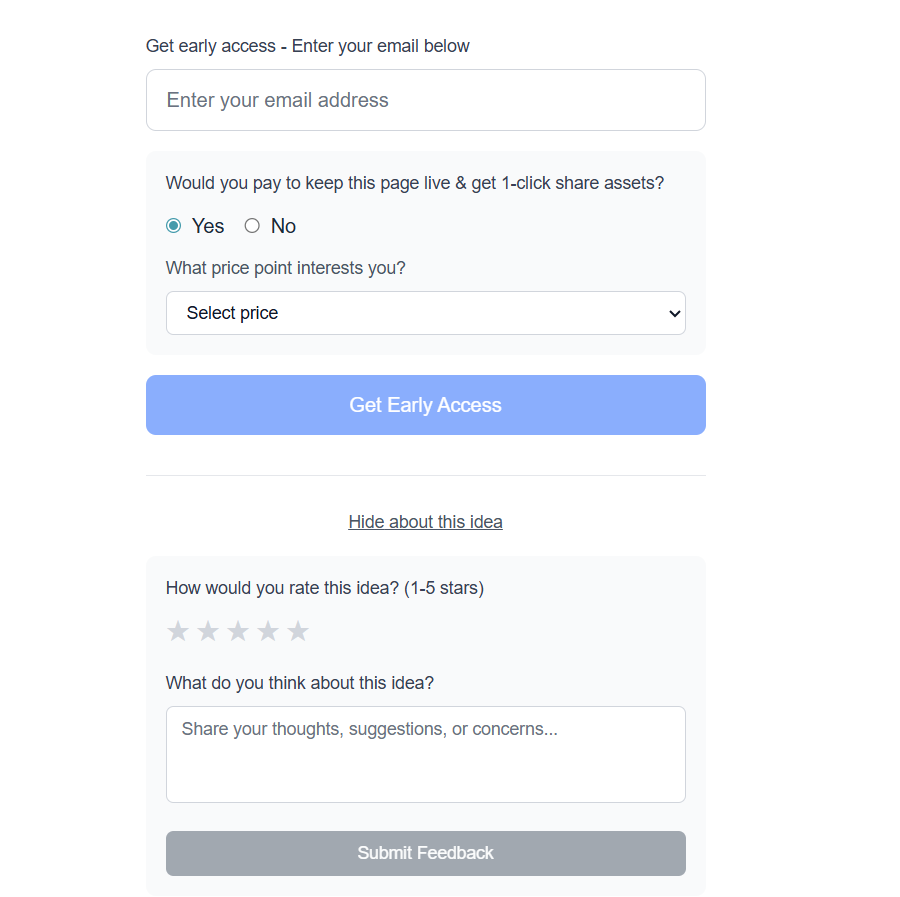The image size is (900, 897).
Task: Open the Select price dropdown
Action: click(425, 313)
